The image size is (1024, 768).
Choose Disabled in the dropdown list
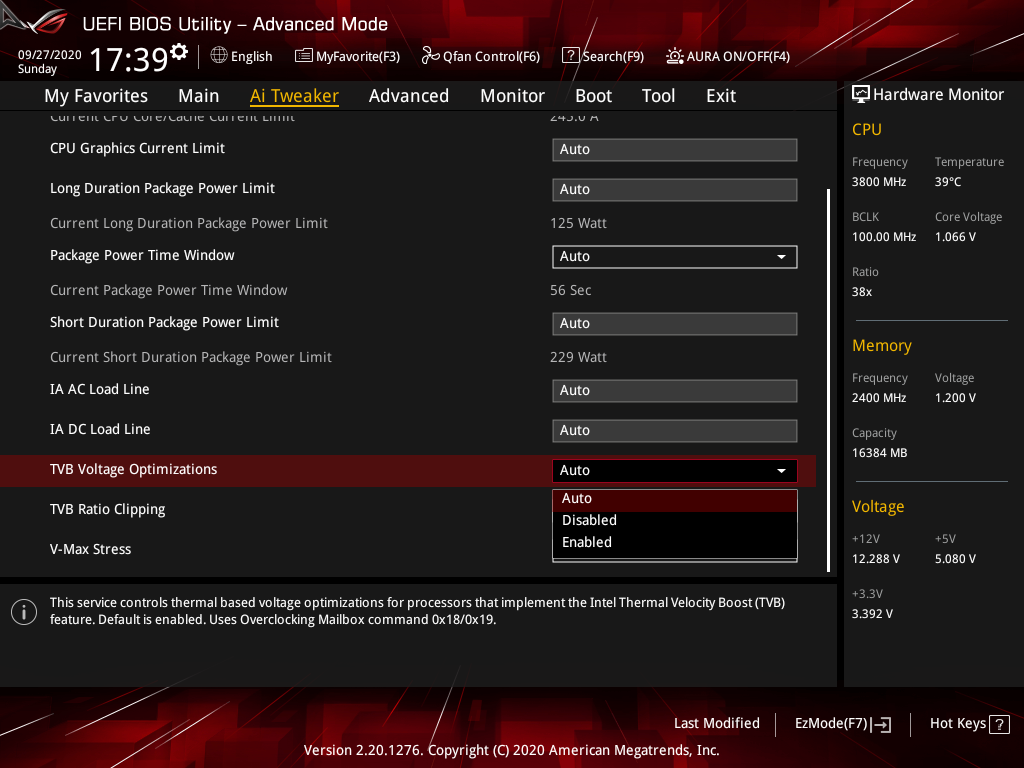[675, 520]
